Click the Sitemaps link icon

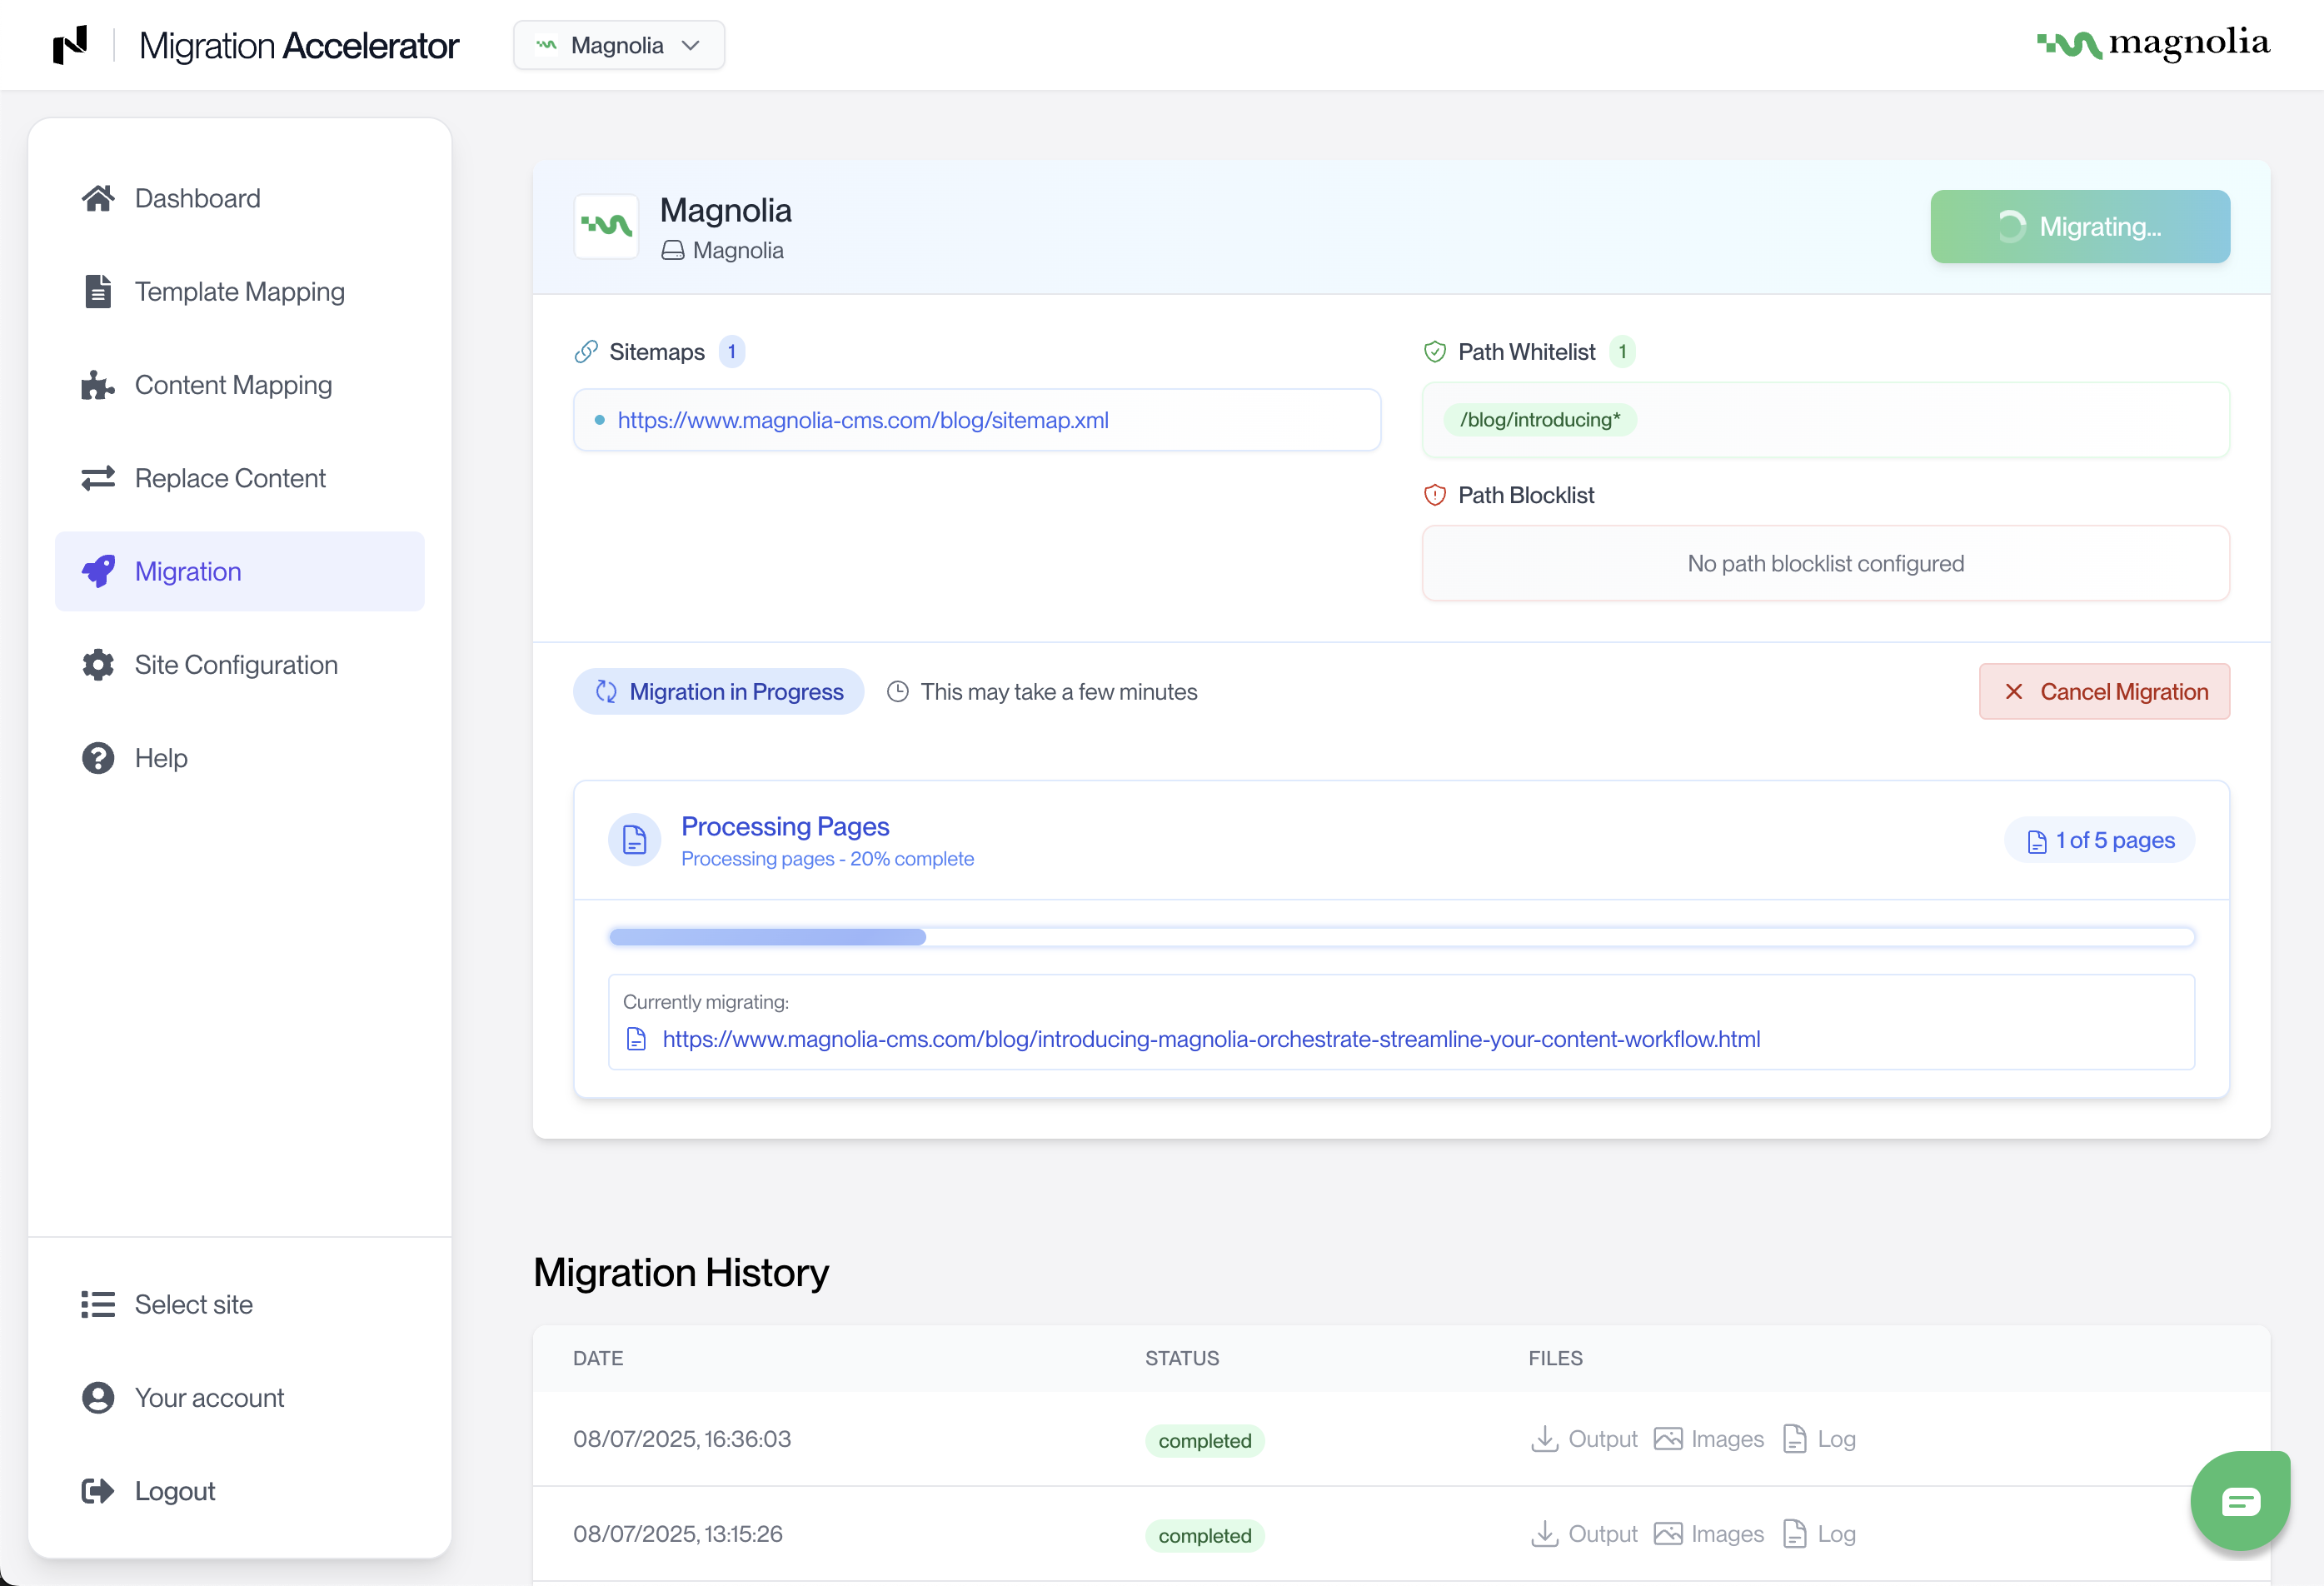tap(586, 352)
